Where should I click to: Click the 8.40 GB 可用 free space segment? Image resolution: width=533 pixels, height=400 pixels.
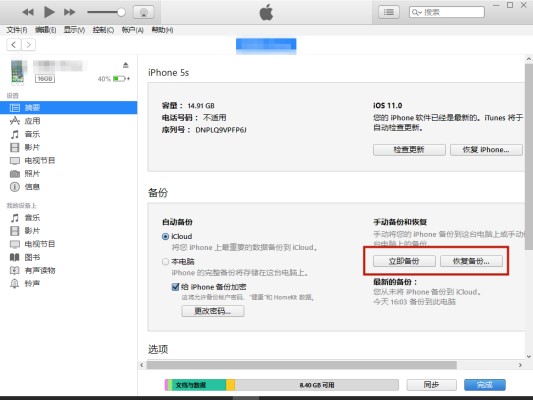click(317, 385)
